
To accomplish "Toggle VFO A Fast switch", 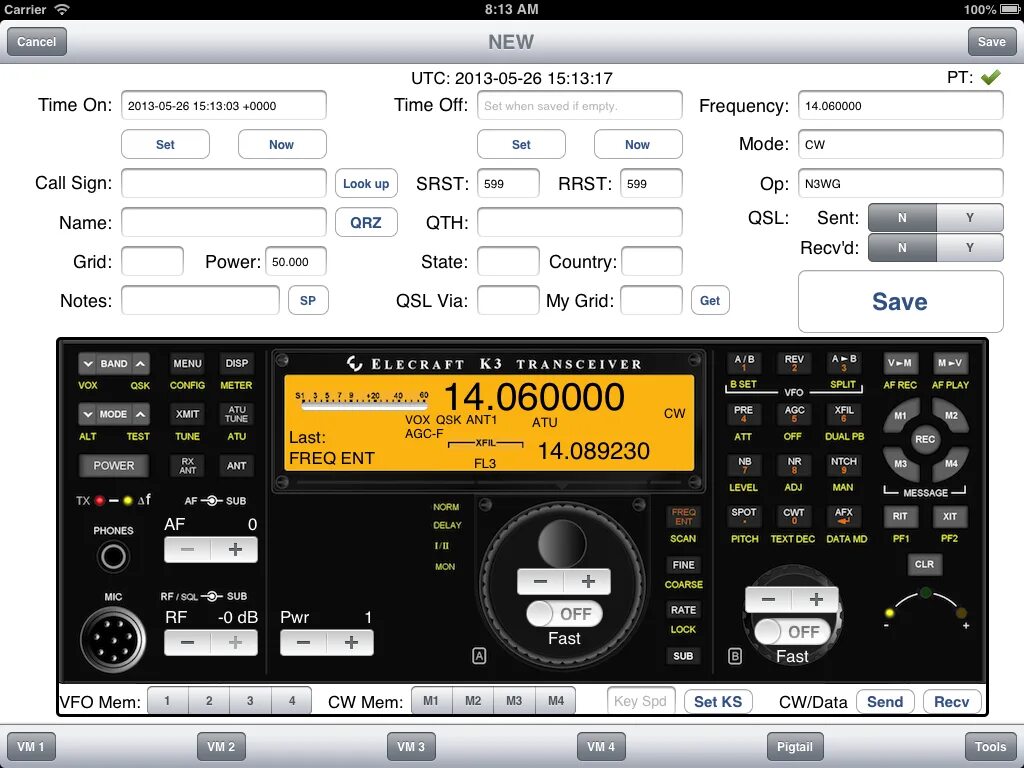I will tap(564, 614).
